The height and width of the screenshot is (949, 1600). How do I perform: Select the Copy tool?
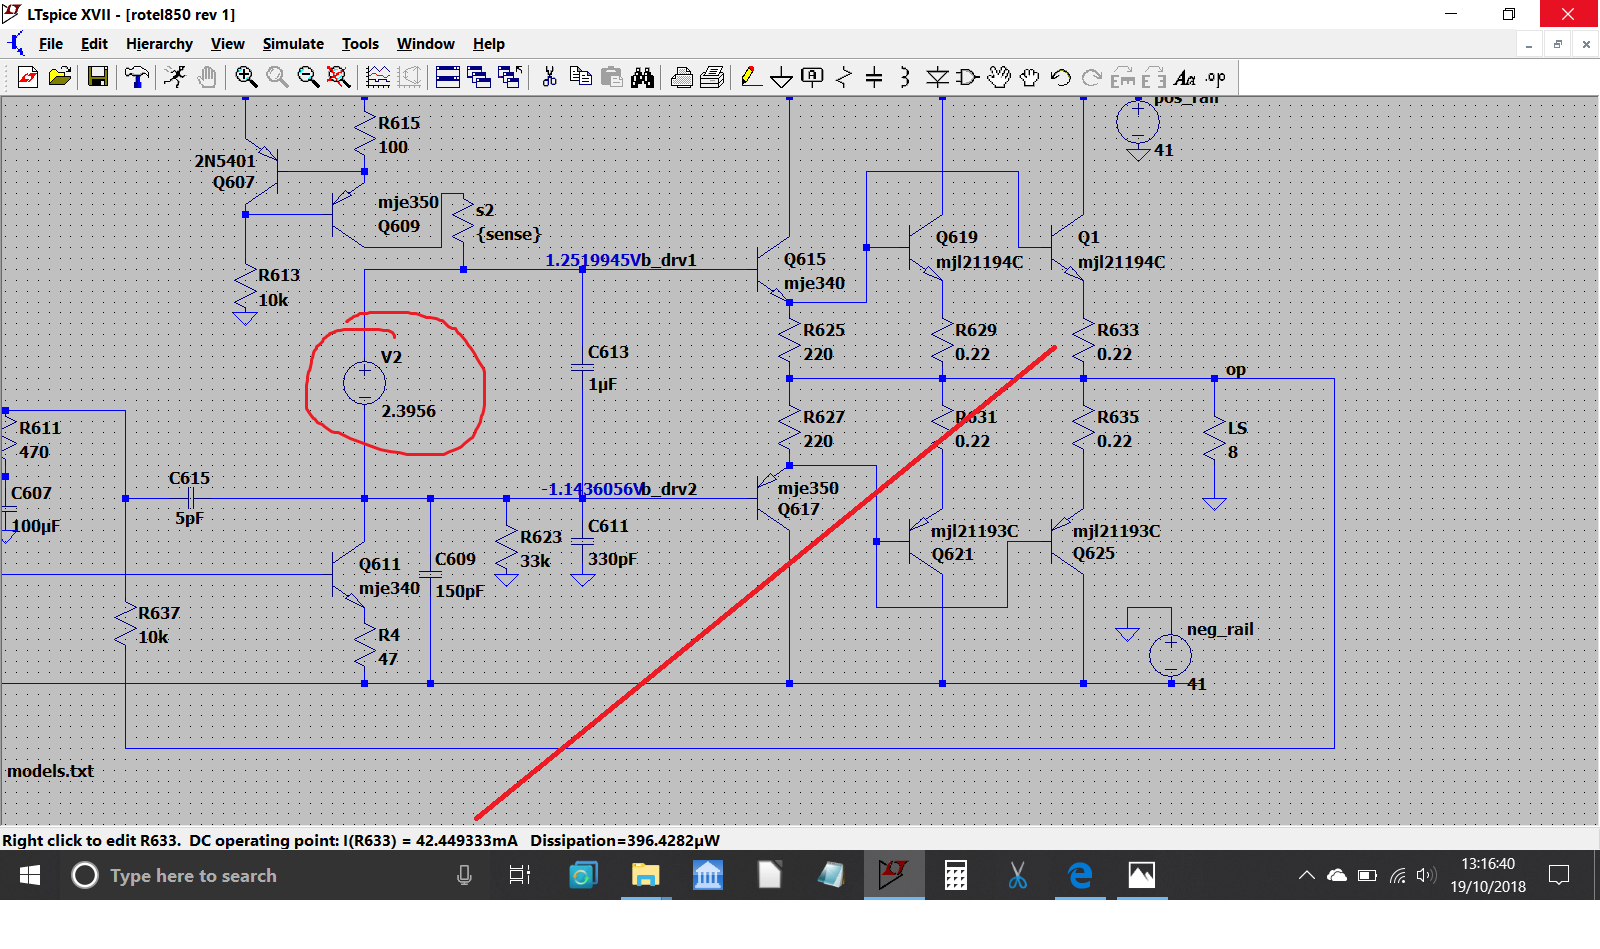(580, 77)
